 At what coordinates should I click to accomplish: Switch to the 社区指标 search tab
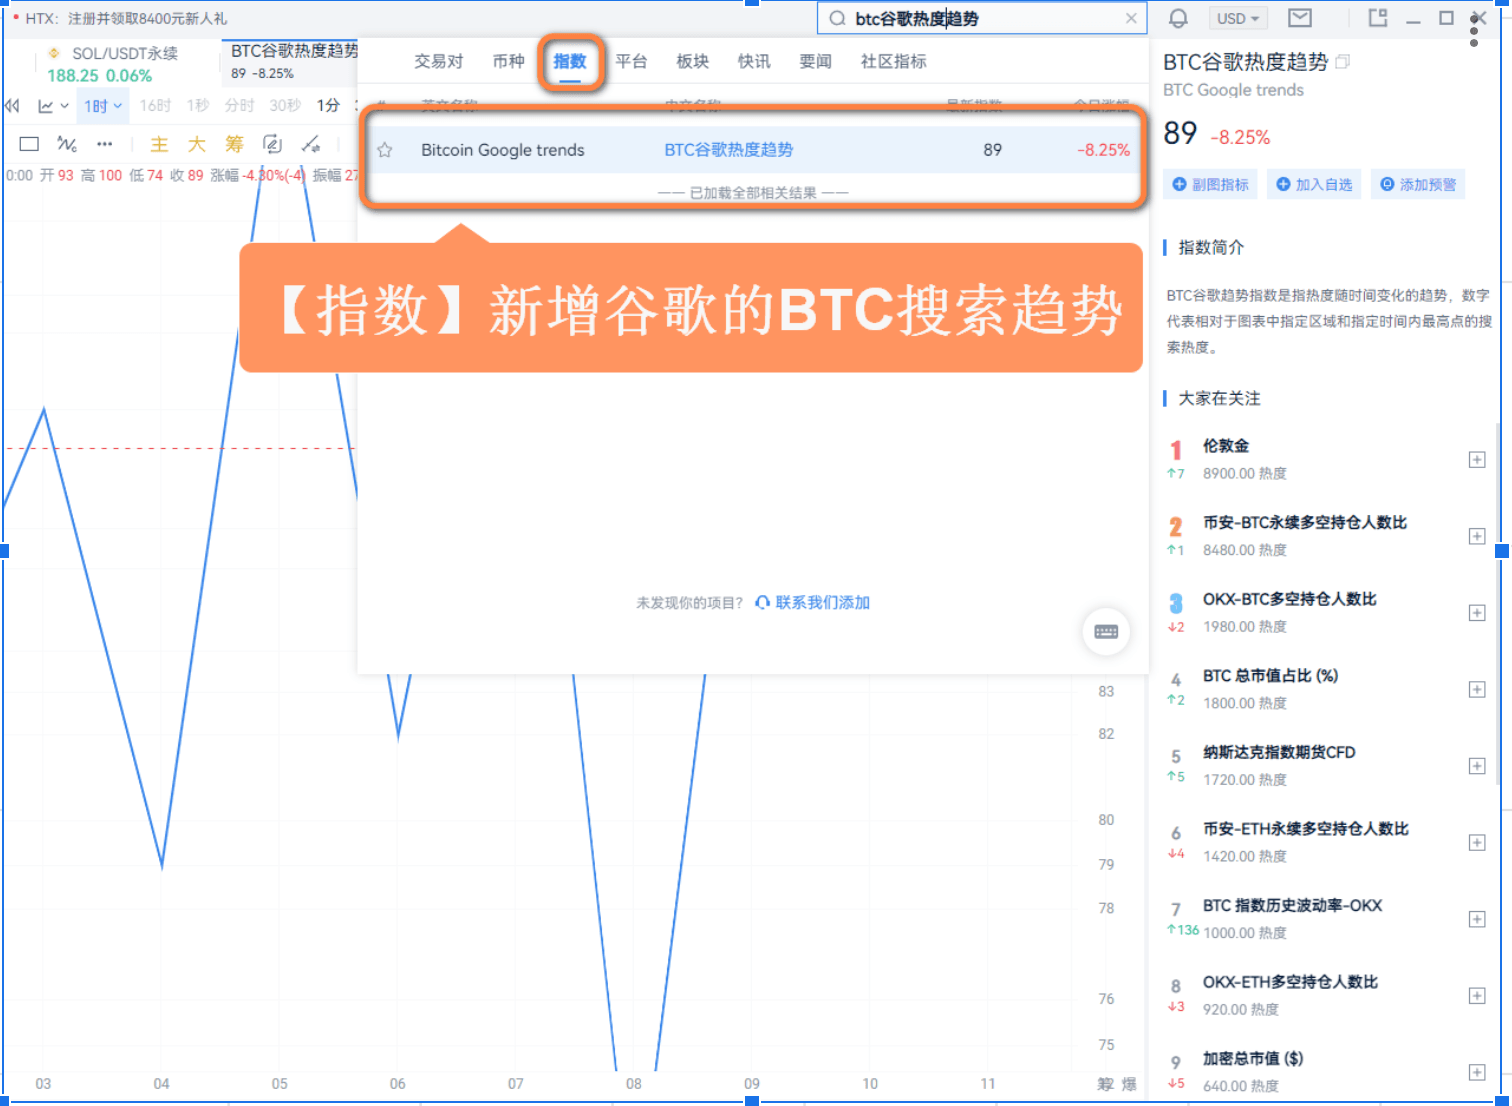coord(893,62)
